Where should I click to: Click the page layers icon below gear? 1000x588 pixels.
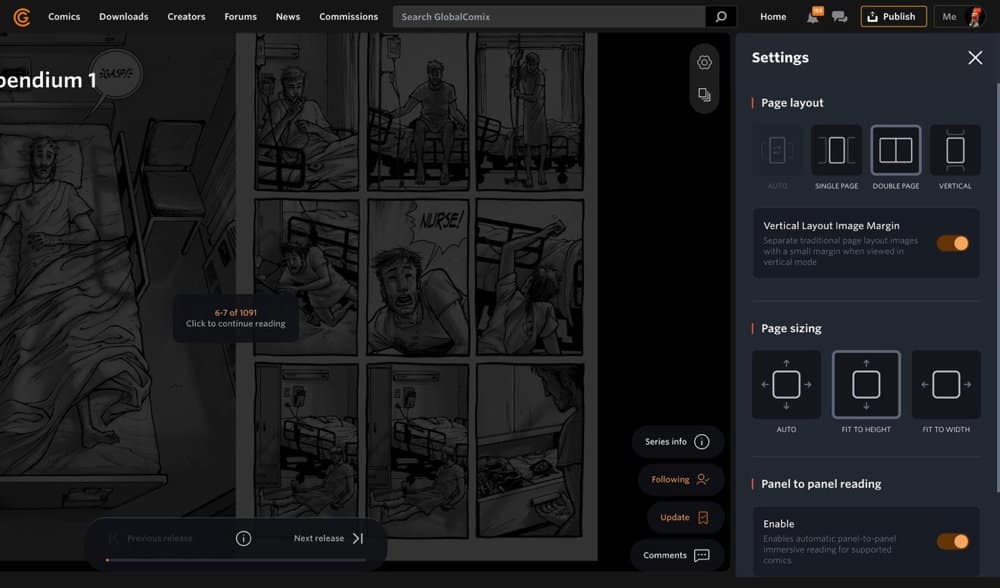tap(704, 95)
